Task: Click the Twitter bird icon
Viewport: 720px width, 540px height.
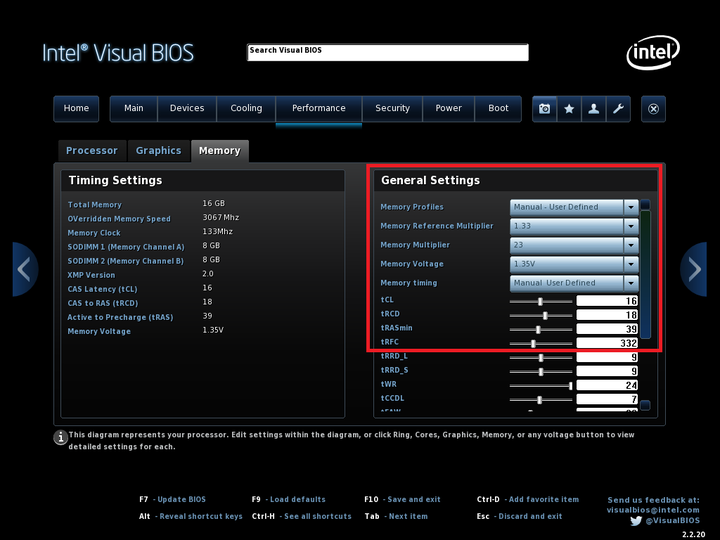Action: click(636, 521)
